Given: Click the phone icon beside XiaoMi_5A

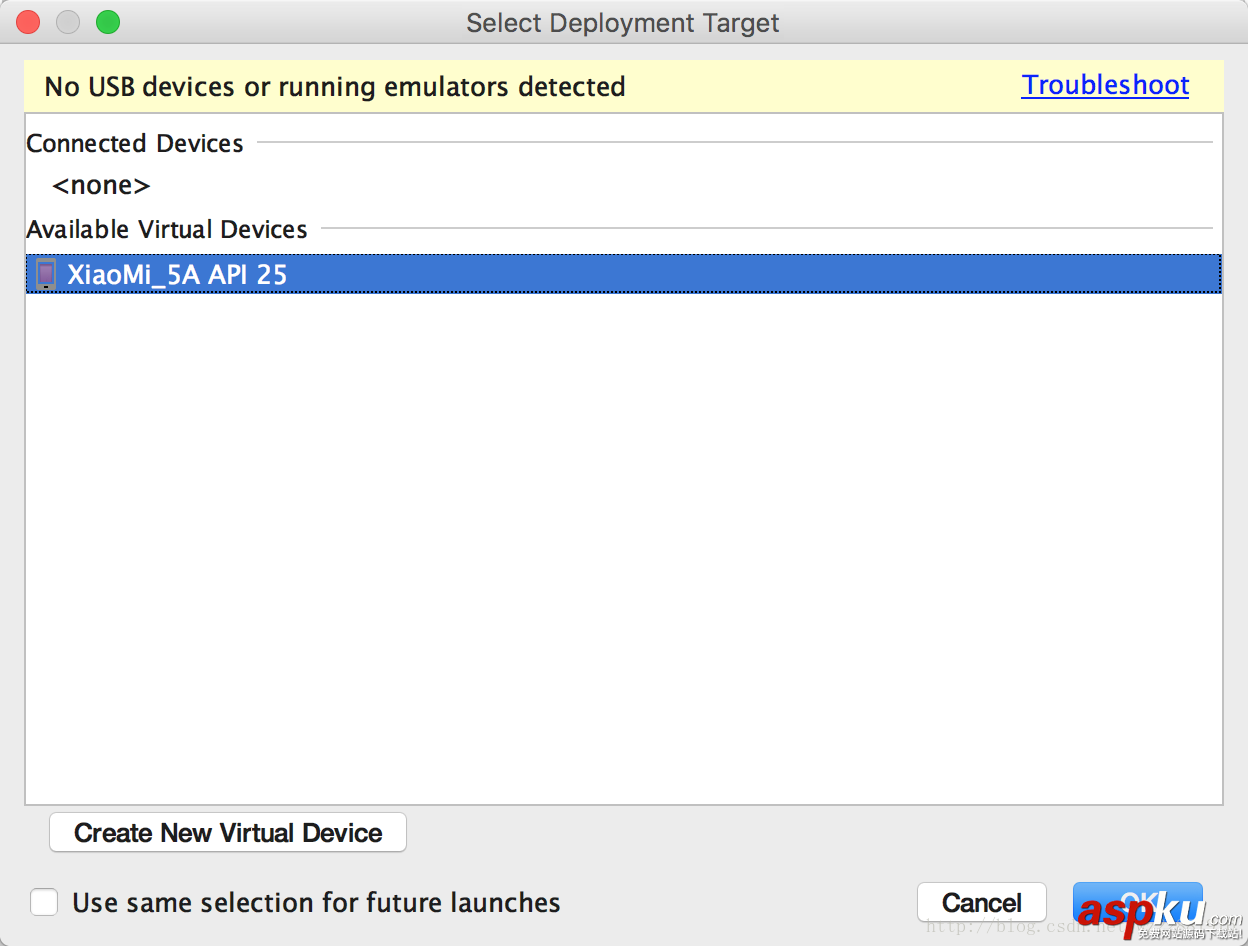Looking at the screenshot, I should point(45,274).
